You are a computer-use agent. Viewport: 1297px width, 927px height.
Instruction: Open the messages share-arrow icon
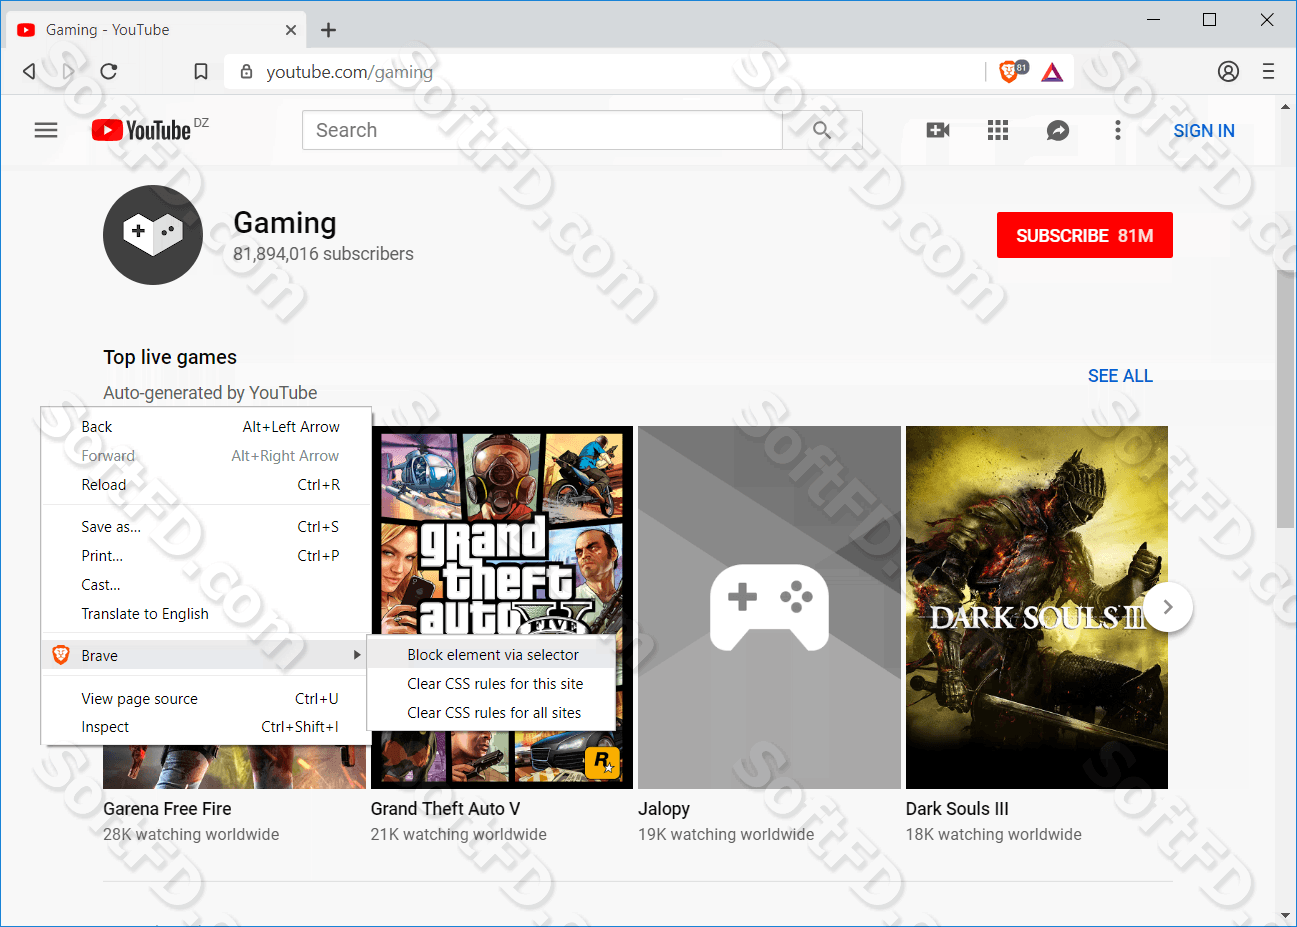[x=1058, y=130]
